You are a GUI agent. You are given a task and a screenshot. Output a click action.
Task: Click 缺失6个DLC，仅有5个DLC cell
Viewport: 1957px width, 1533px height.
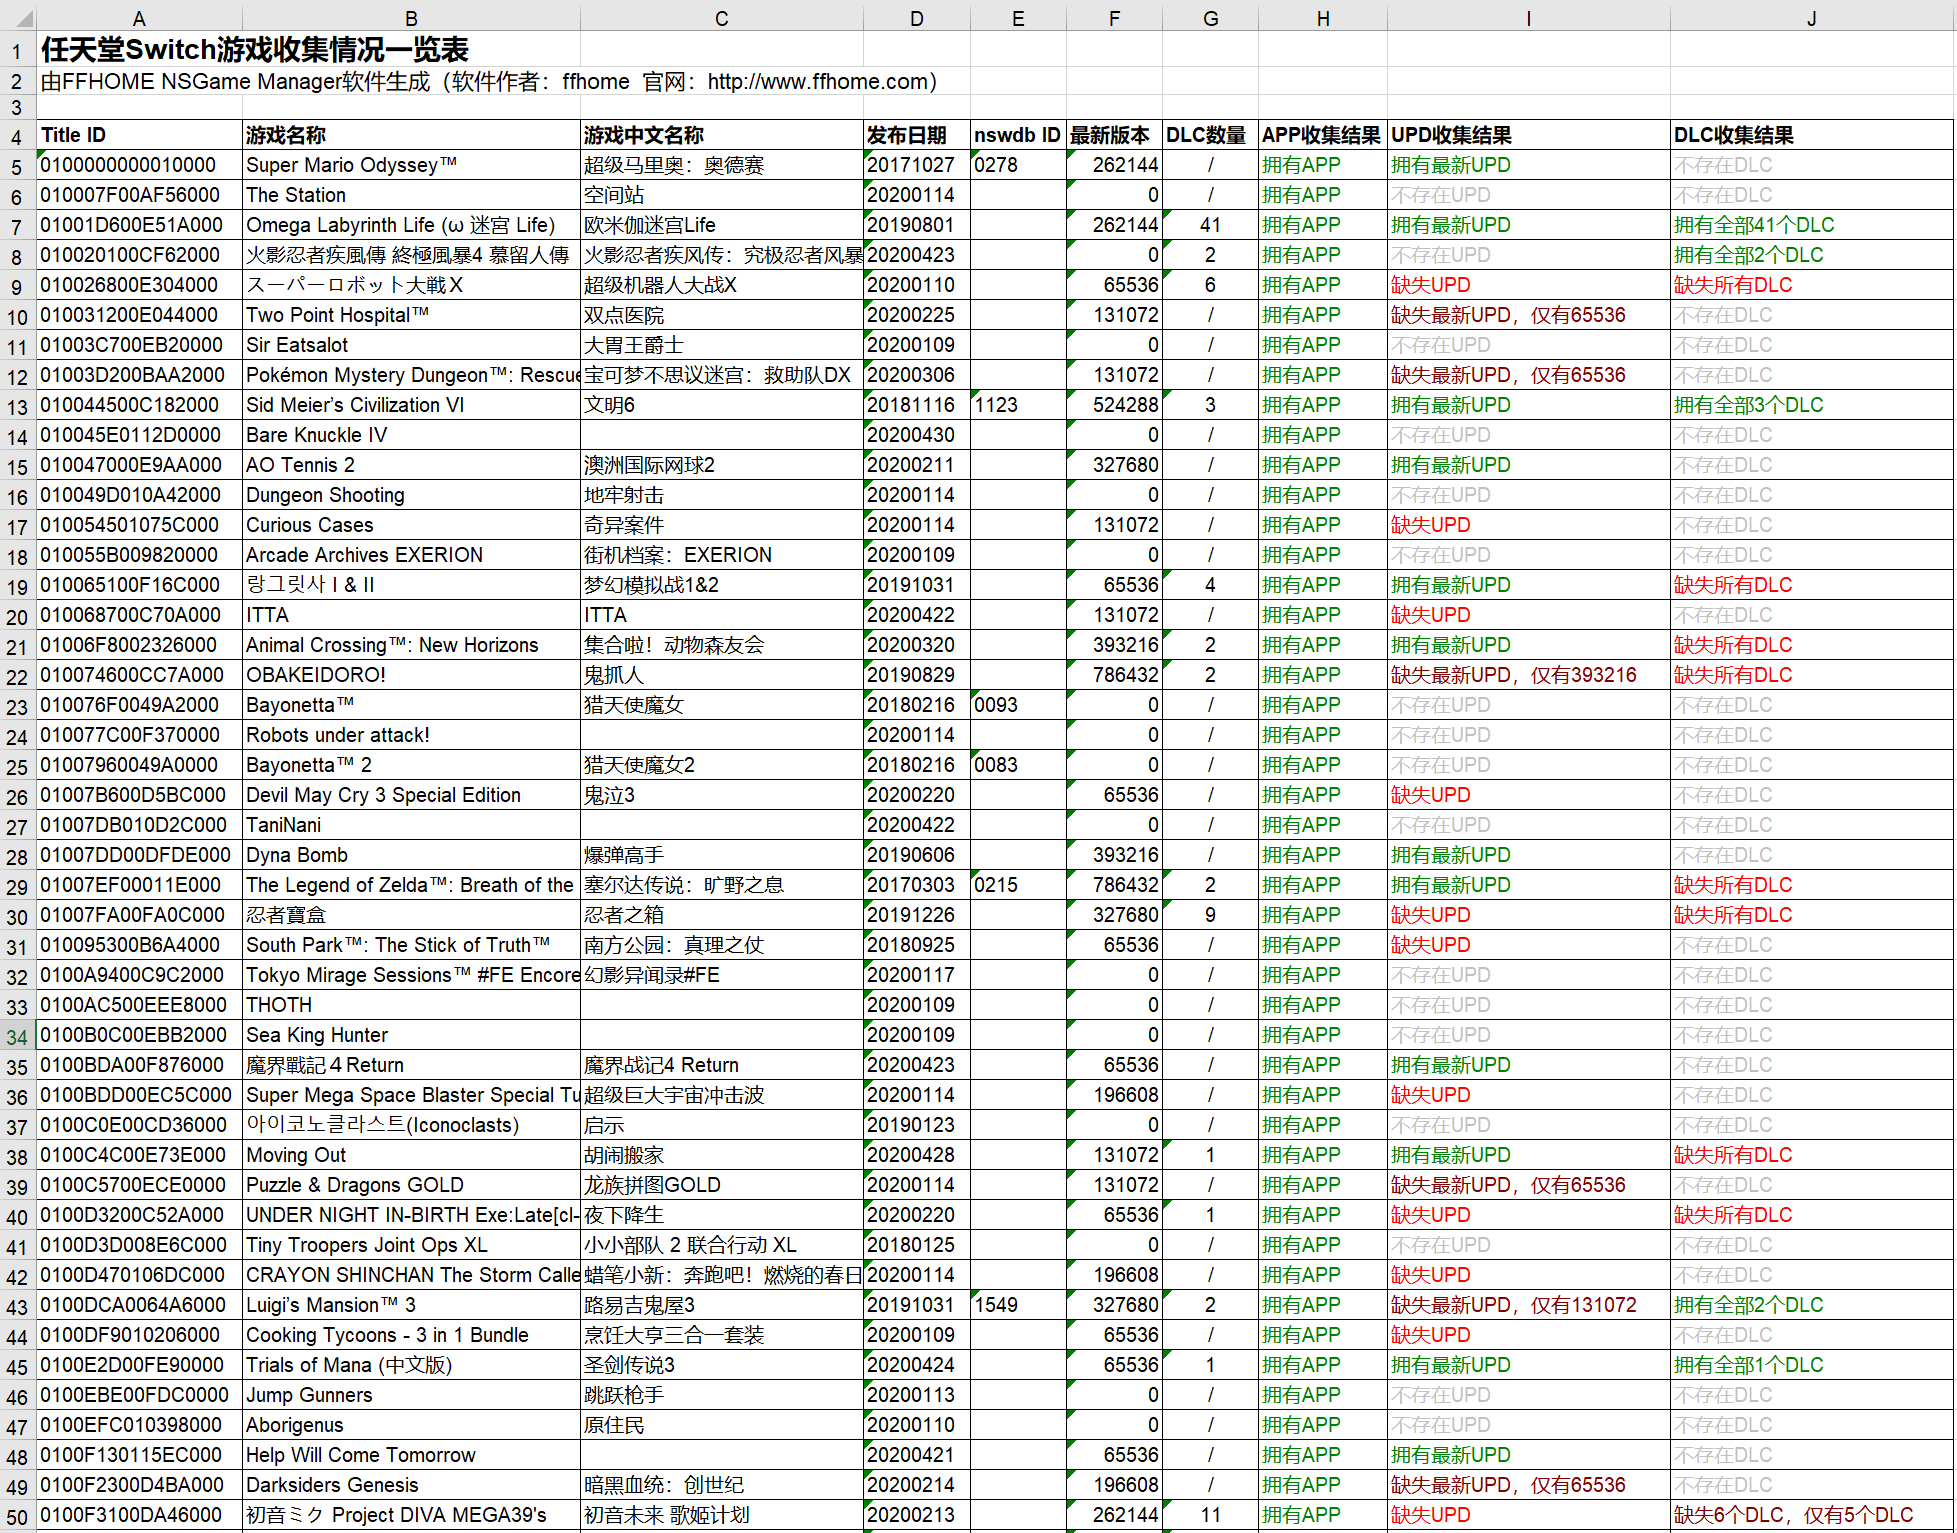pyautogui.click(x=1812, y=1515)
